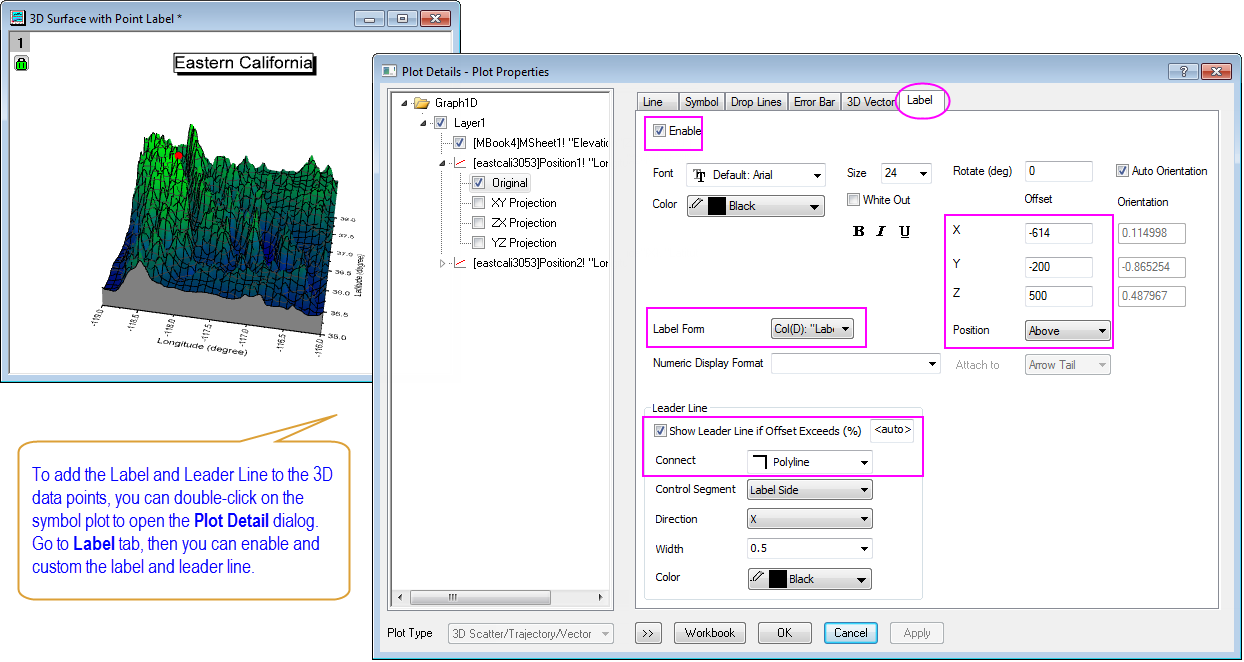
Task: Toggle the Layer1 checkbox in tree
Action: [441, 122]
